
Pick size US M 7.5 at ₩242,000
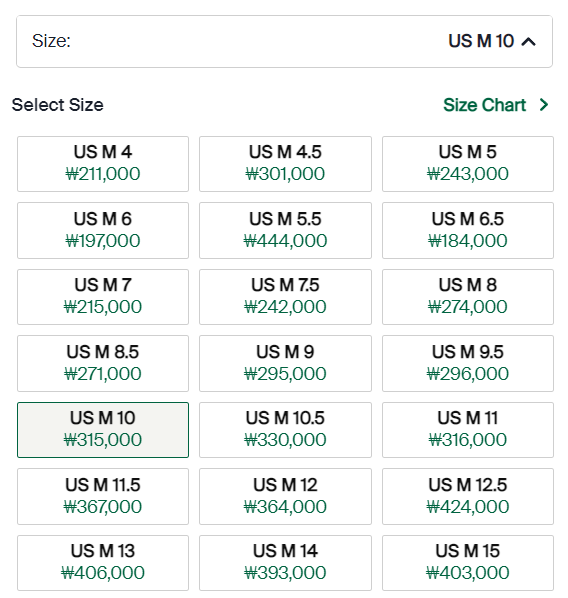point(285,297)
